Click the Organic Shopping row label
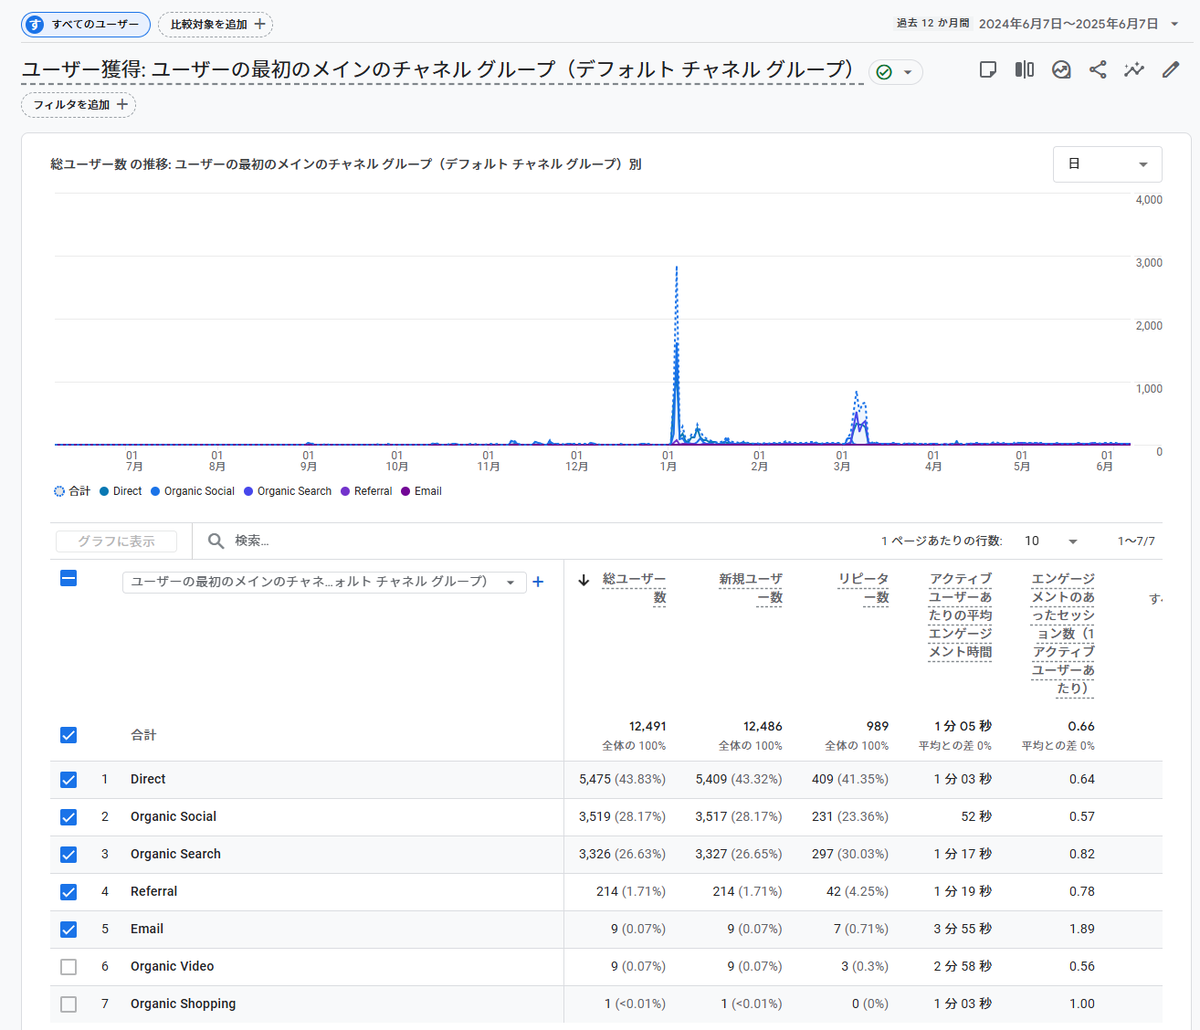 (x=183, y=1004)
